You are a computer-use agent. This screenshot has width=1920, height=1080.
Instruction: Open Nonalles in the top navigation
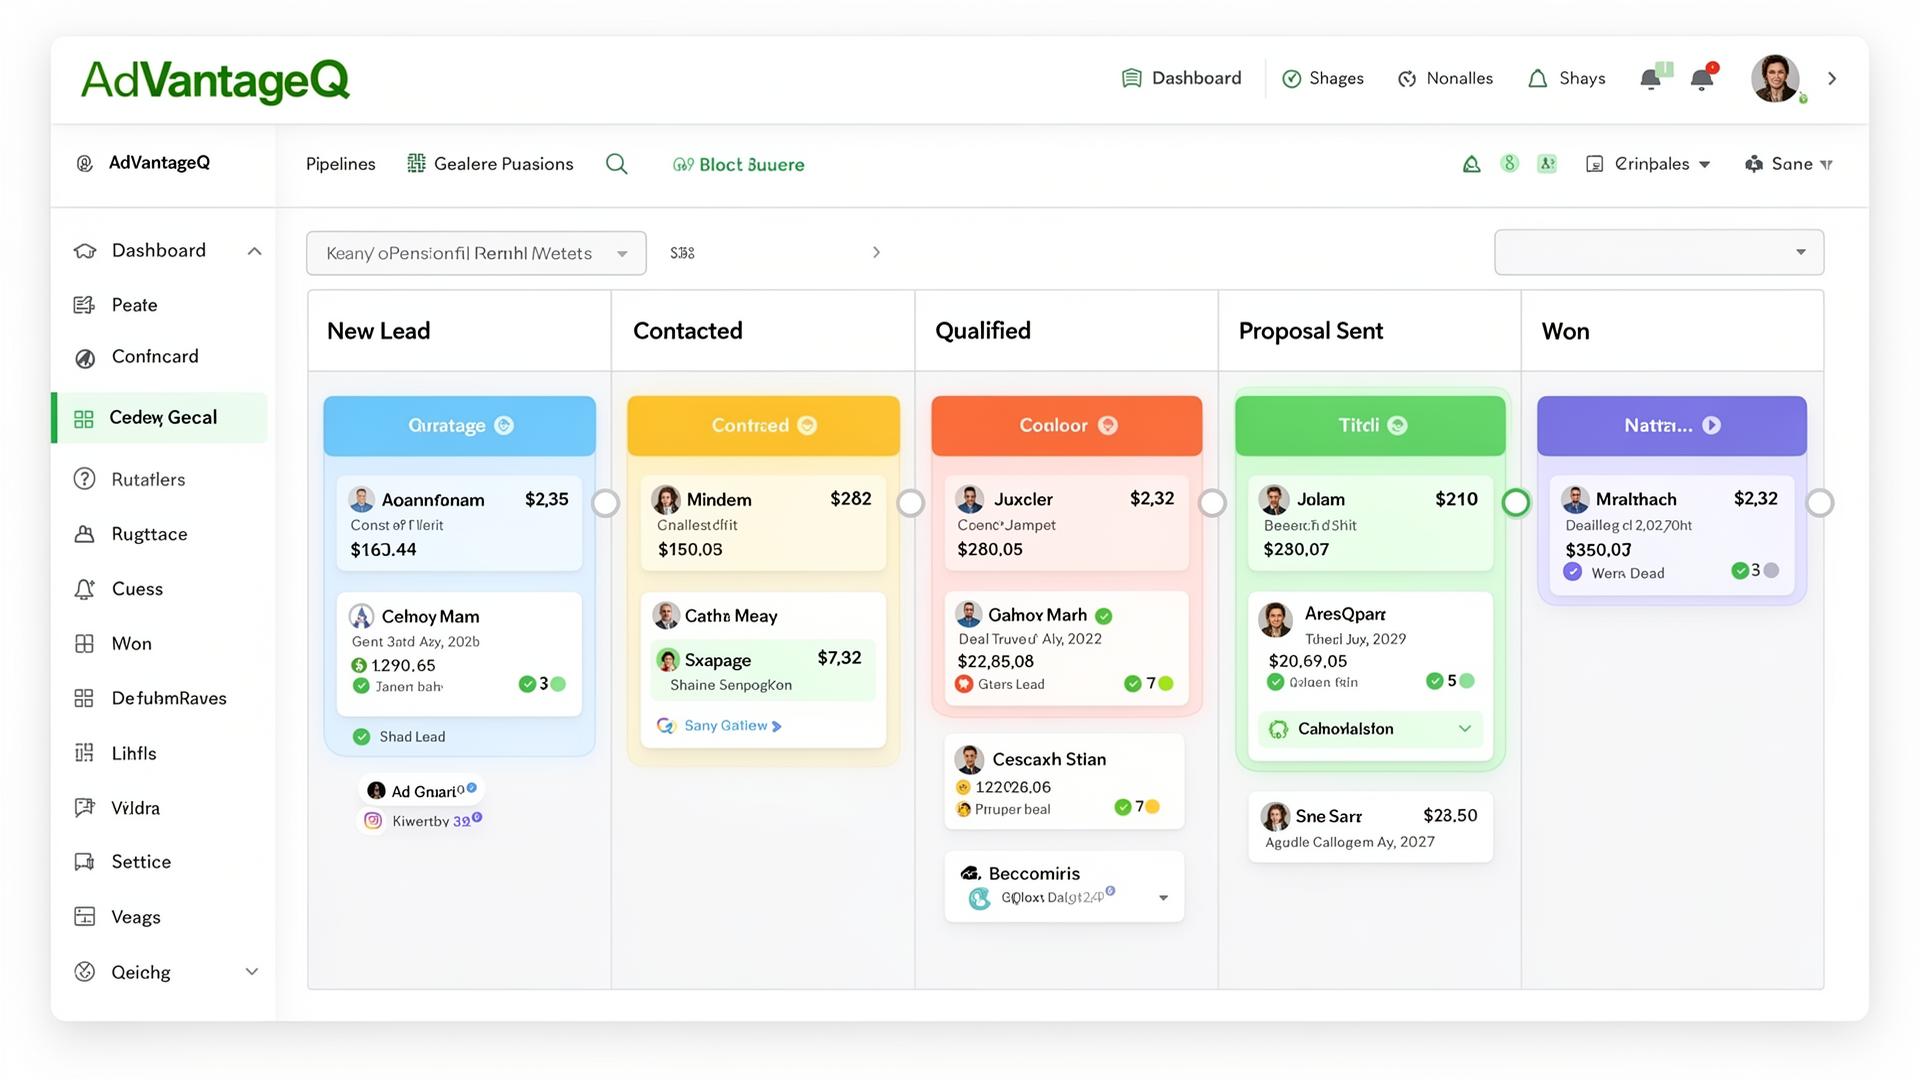(x=1445, y=78)
